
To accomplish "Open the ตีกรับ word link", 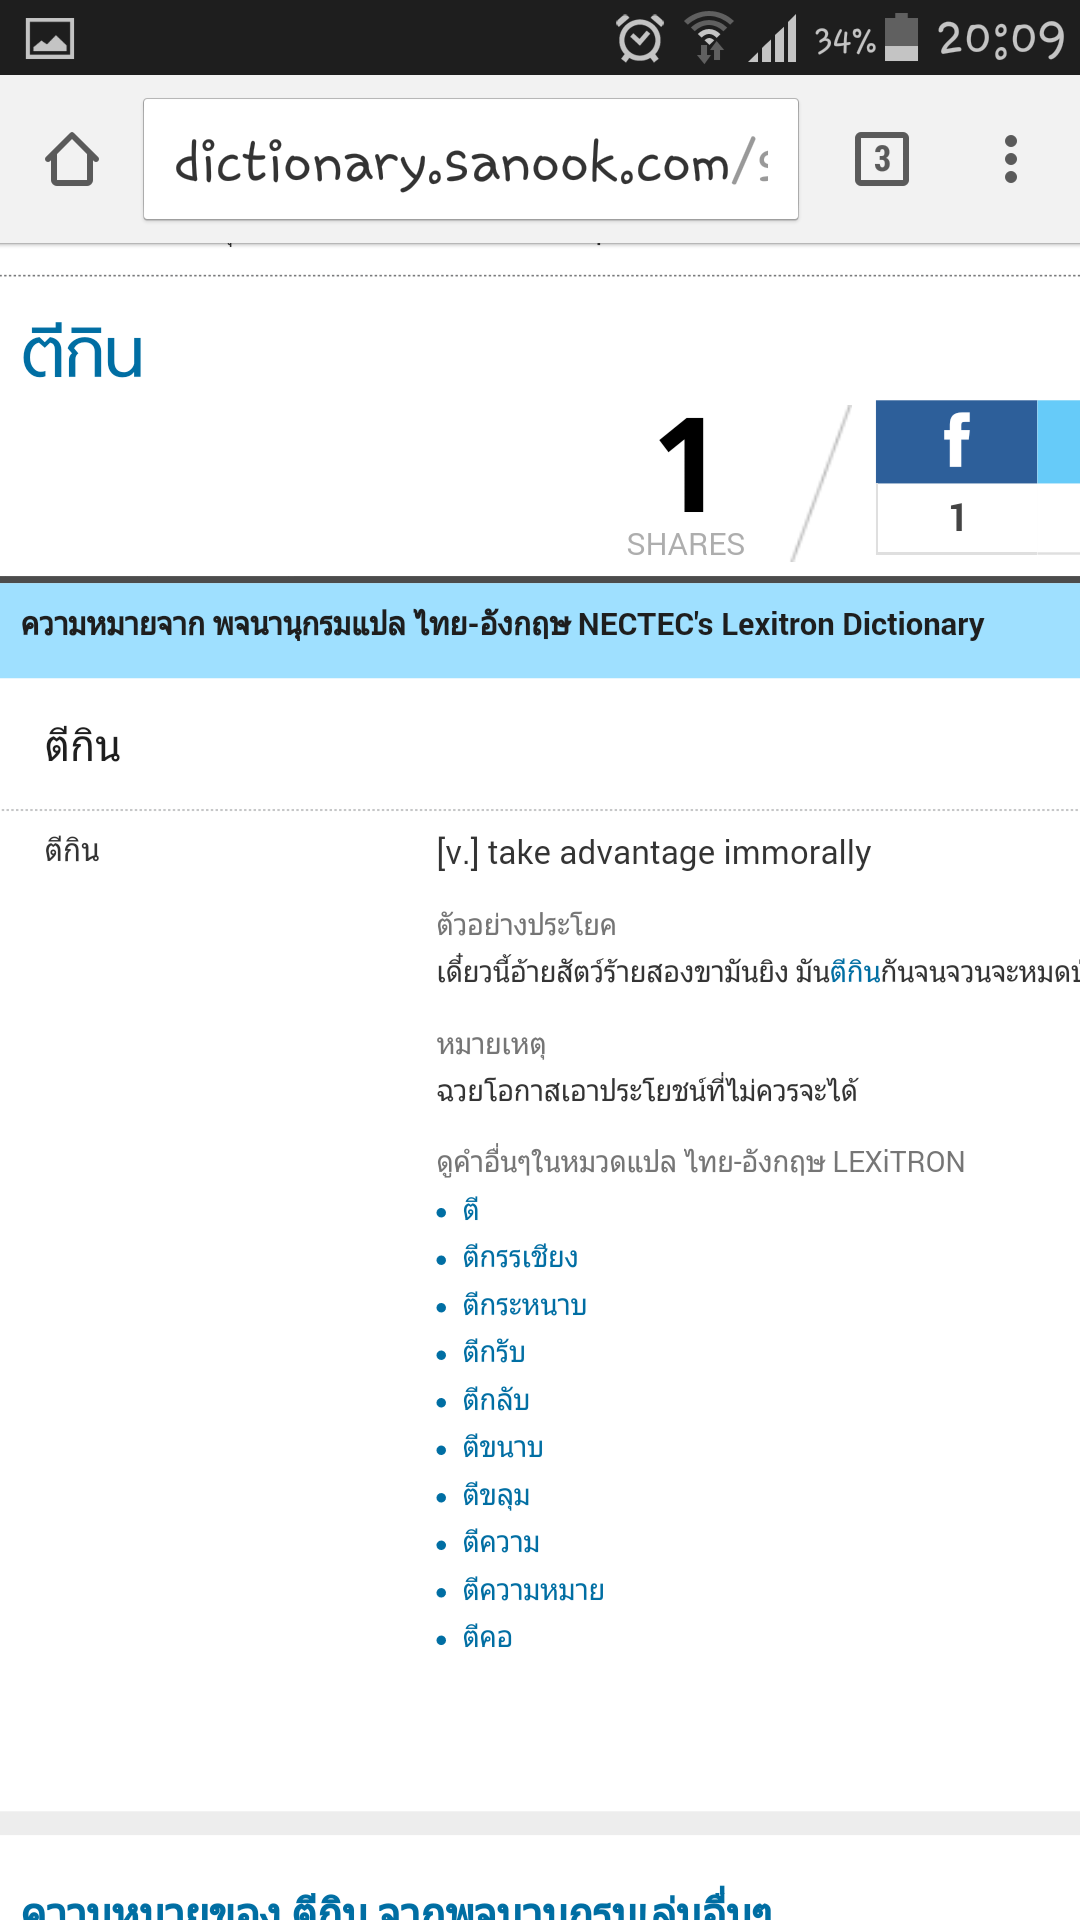I will coord(493,1352).
